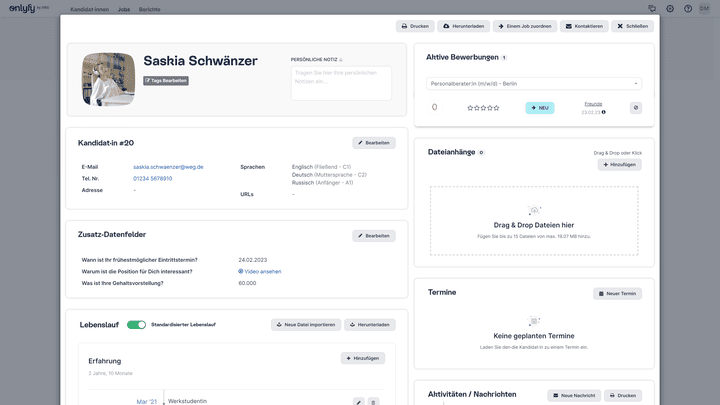Open the Kandidat:innen menu
The image size is (720, 405).
pos(90,9)
